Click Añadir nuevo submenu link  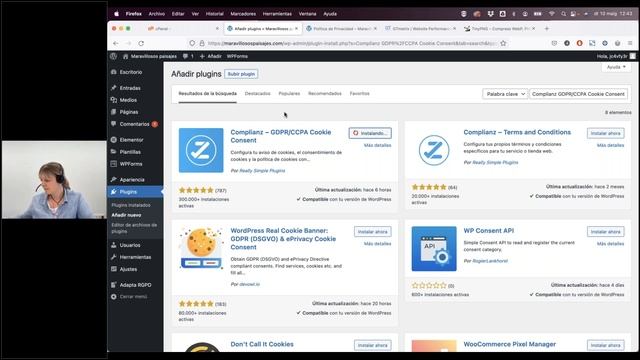tap(126, 215)
